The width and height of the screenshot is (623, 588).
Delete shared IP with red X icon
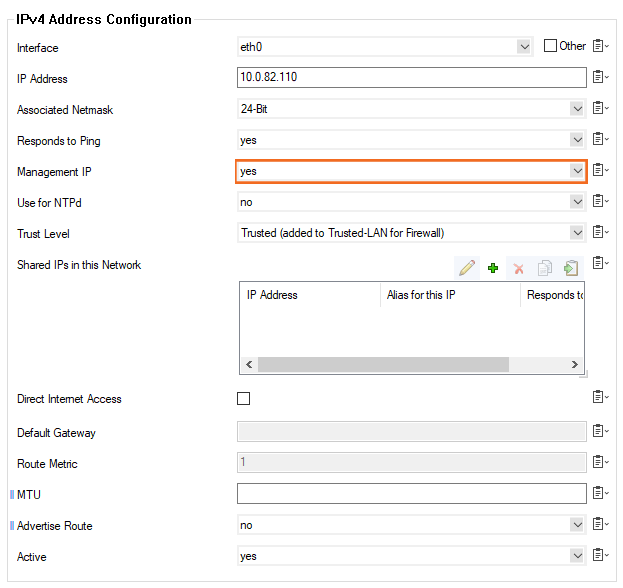click(519, 269)
